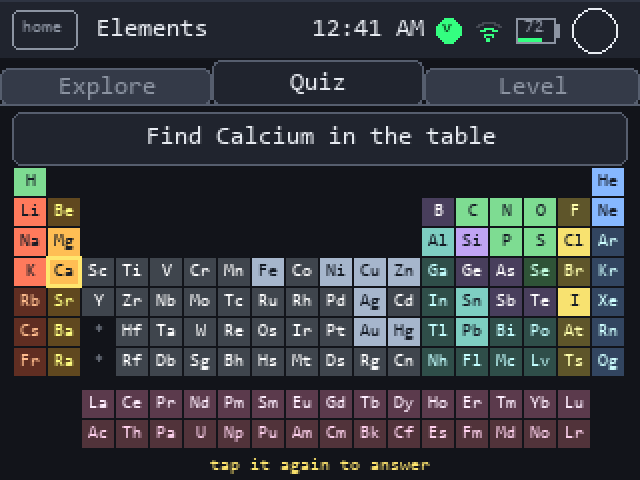Screen dimensions: 640x480
Task: Tap the B boron cell
Action: [438, 212]
